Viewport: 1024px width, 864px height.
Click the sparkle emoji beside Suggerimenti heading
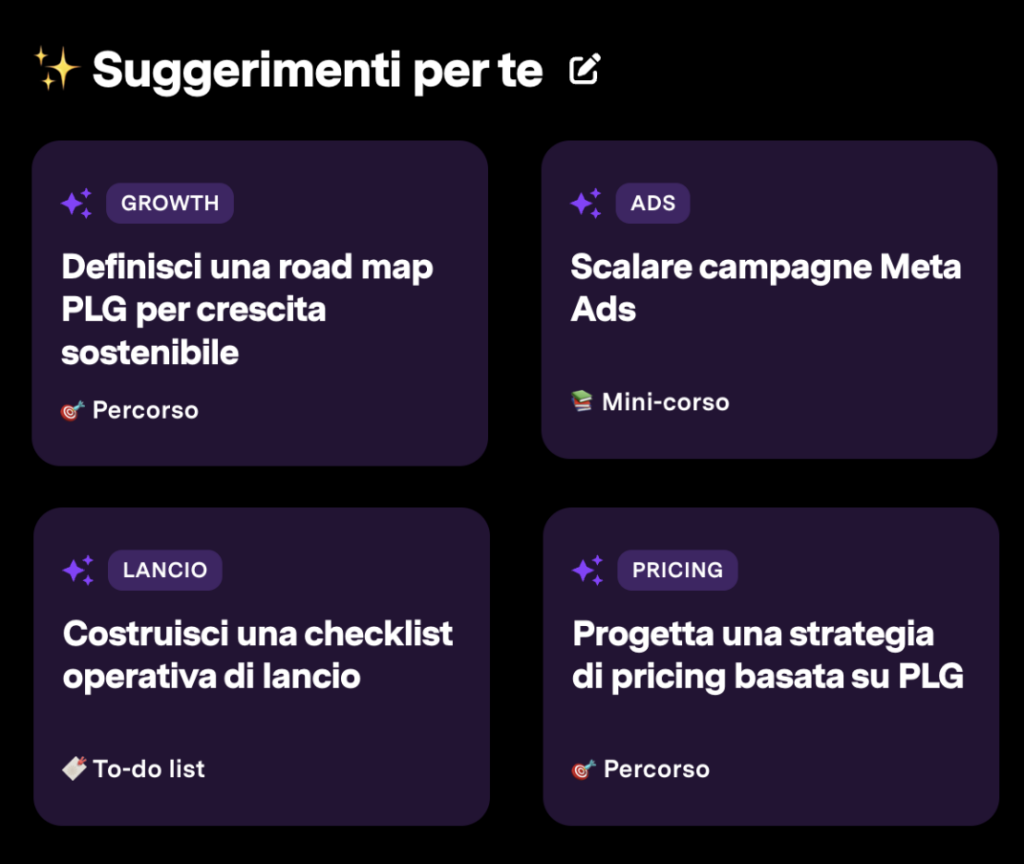pos(56,69)
